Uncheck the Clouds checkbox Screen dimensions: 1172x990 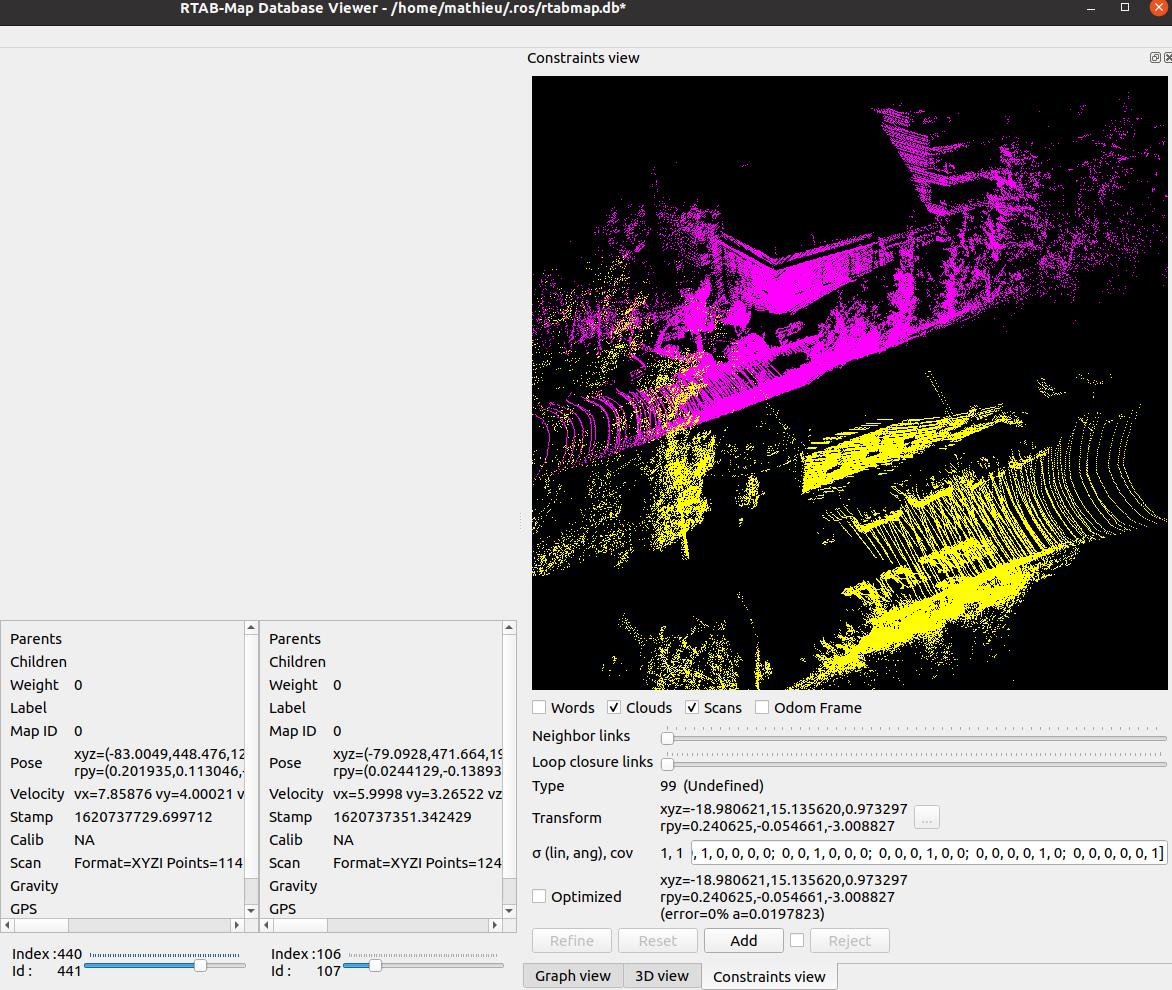pyautogui.click(x=614, y=707)
